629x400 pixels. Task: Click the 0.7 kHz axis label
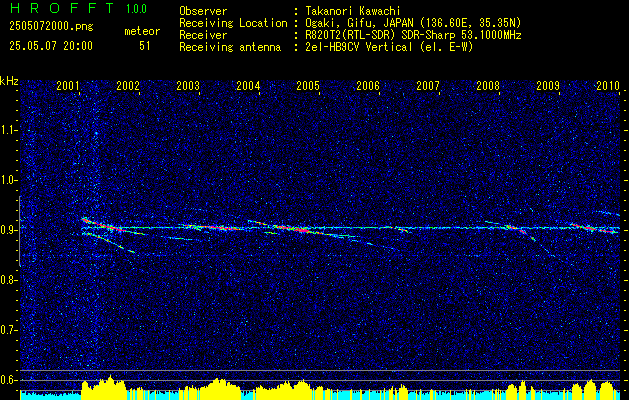[x=9, y=330]
